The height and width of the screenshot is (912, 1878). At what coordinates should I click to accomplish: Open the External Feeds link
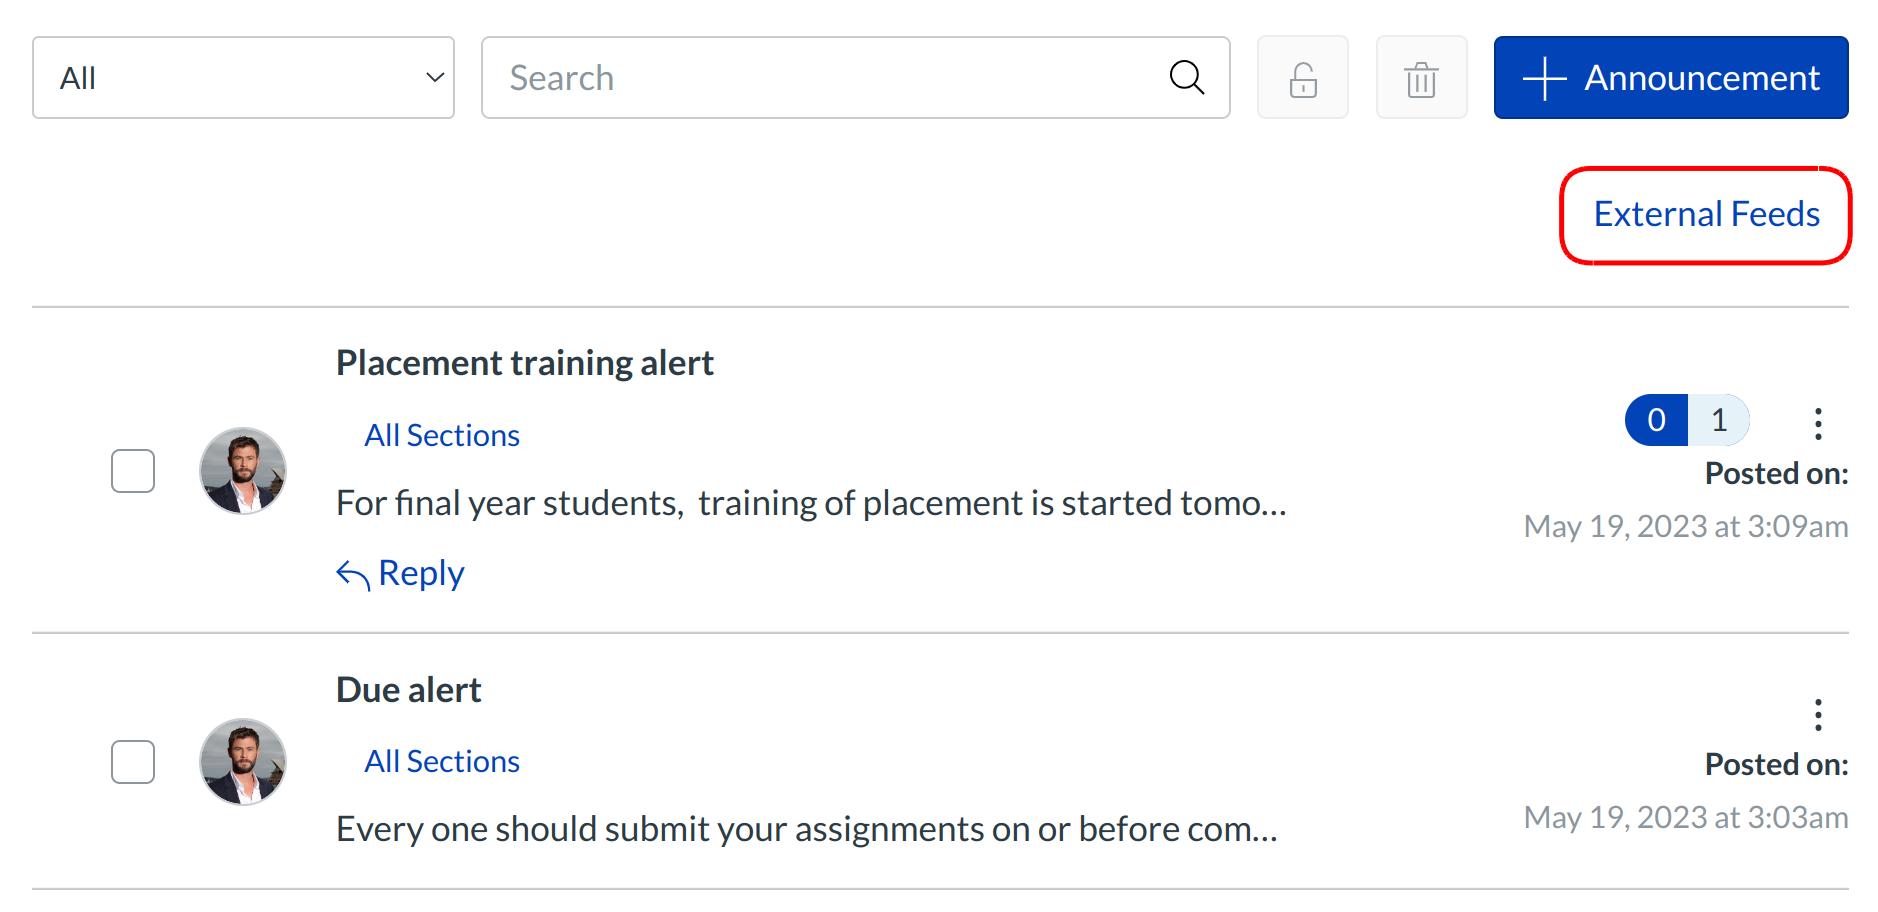[1706, 214]
